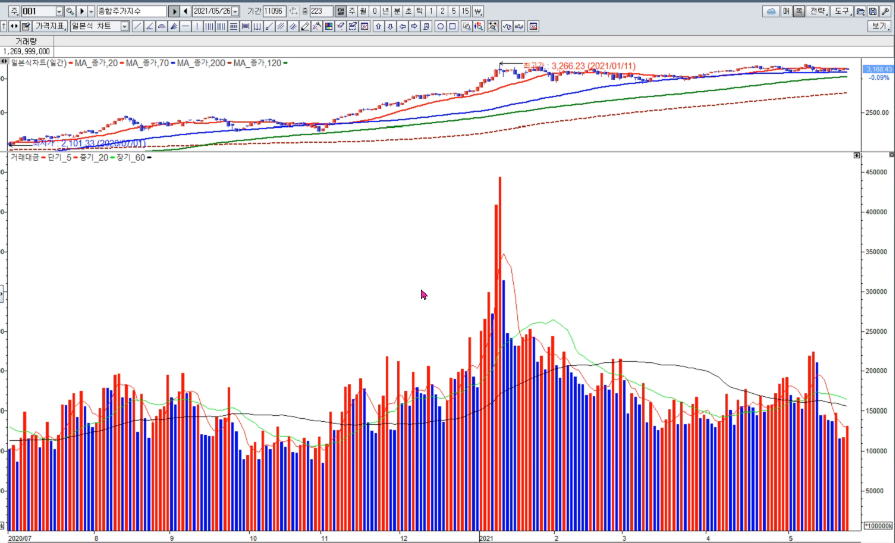This screenshot has height=543, width=895.
Task: Open the 도구 menu
Action: tap(842, 11)
